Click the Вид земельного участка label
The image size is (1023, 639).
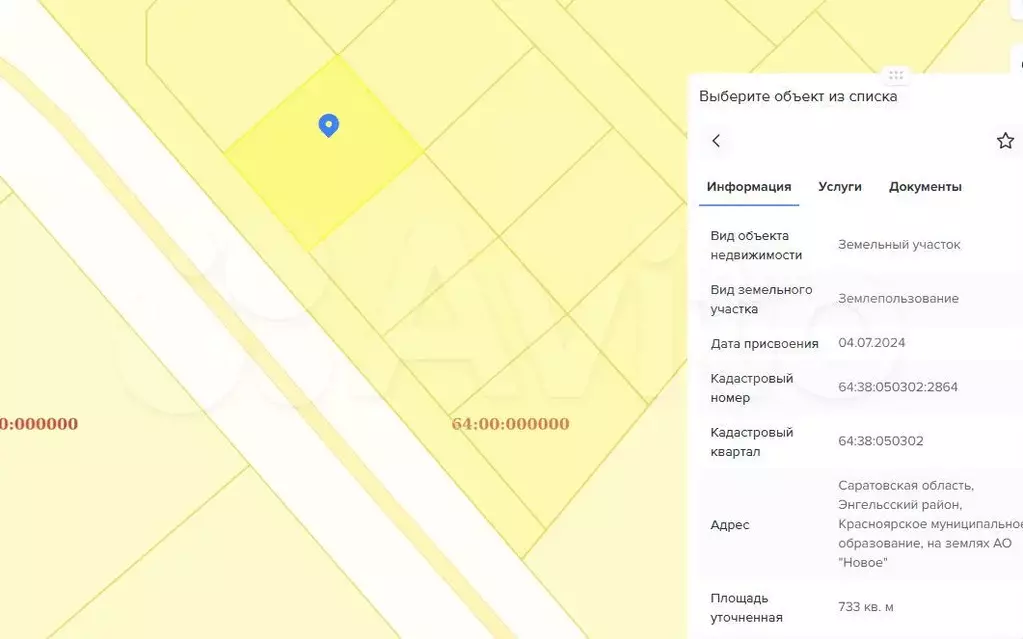click(x=761, y=299)
